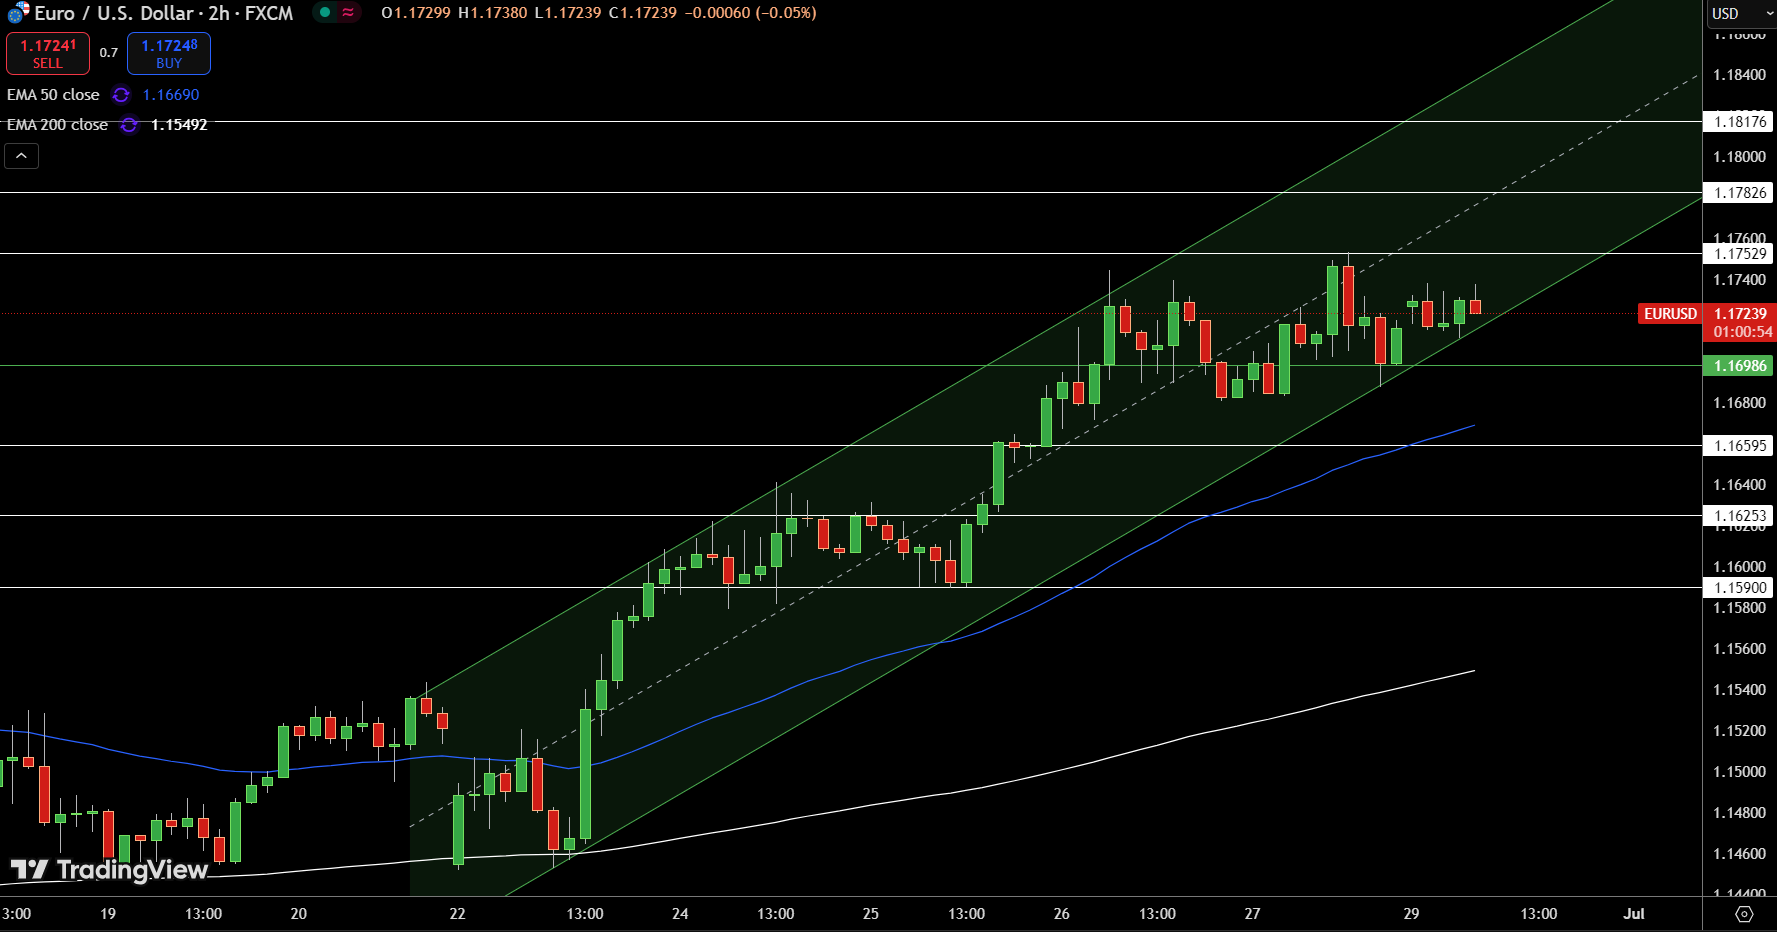Open the TradingView logo link
Viewport: 1777px width, 932px height.
click(x=109, y=870)
